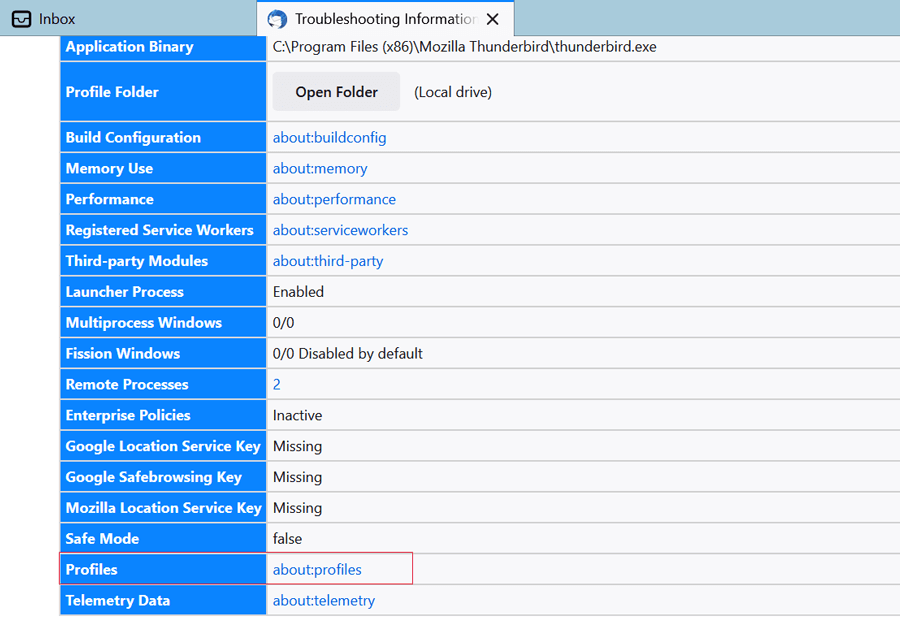Click the Mozilla Location Service Key header
Image resolution: width=900 pixels, height=640 pixels.
click(x=163, y=508)
